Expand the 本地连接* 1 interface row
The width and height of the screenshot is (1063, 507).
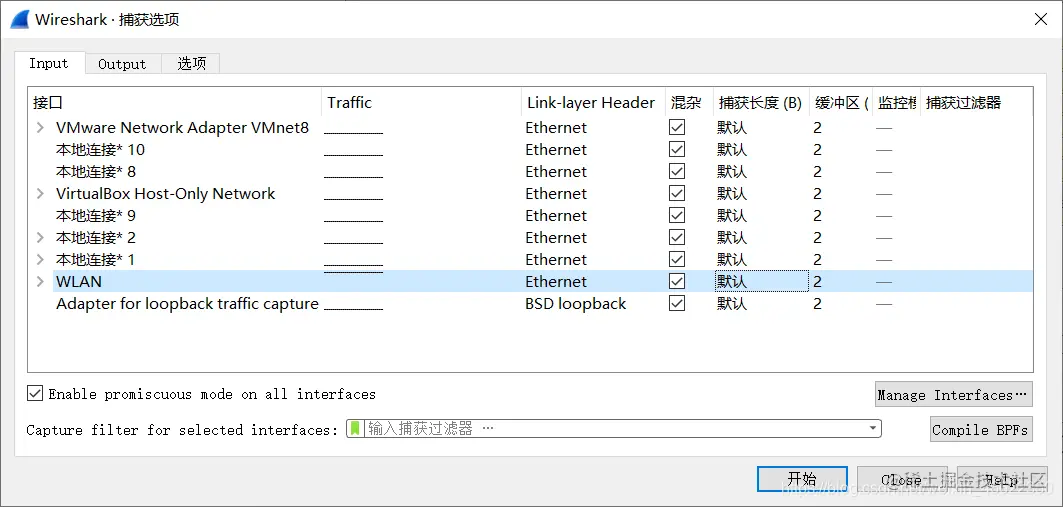pos(41,260)
